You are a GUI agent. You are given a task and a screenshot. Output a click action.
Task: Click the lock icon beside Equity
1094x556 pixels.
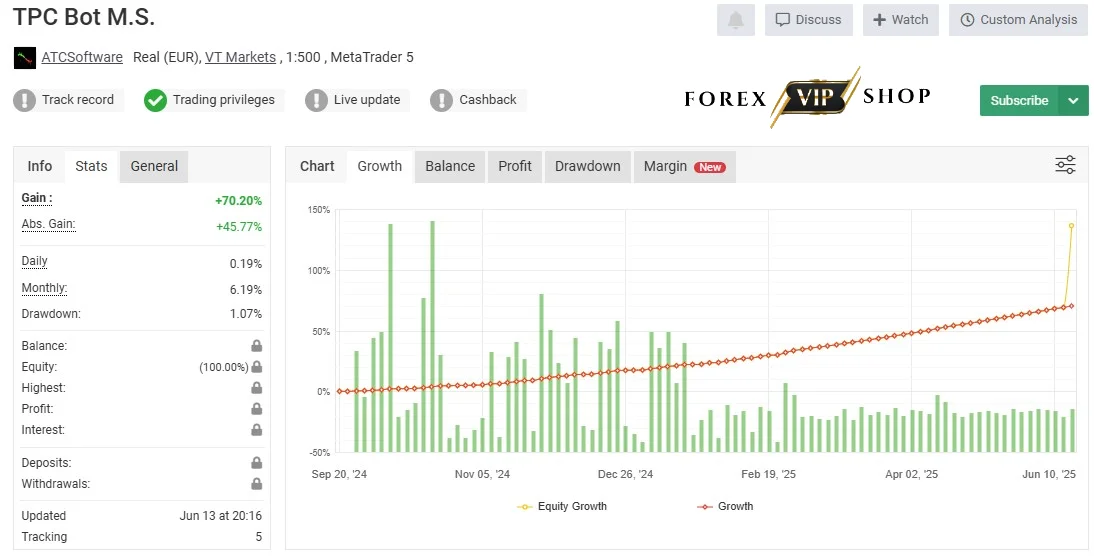coord(257,367)
